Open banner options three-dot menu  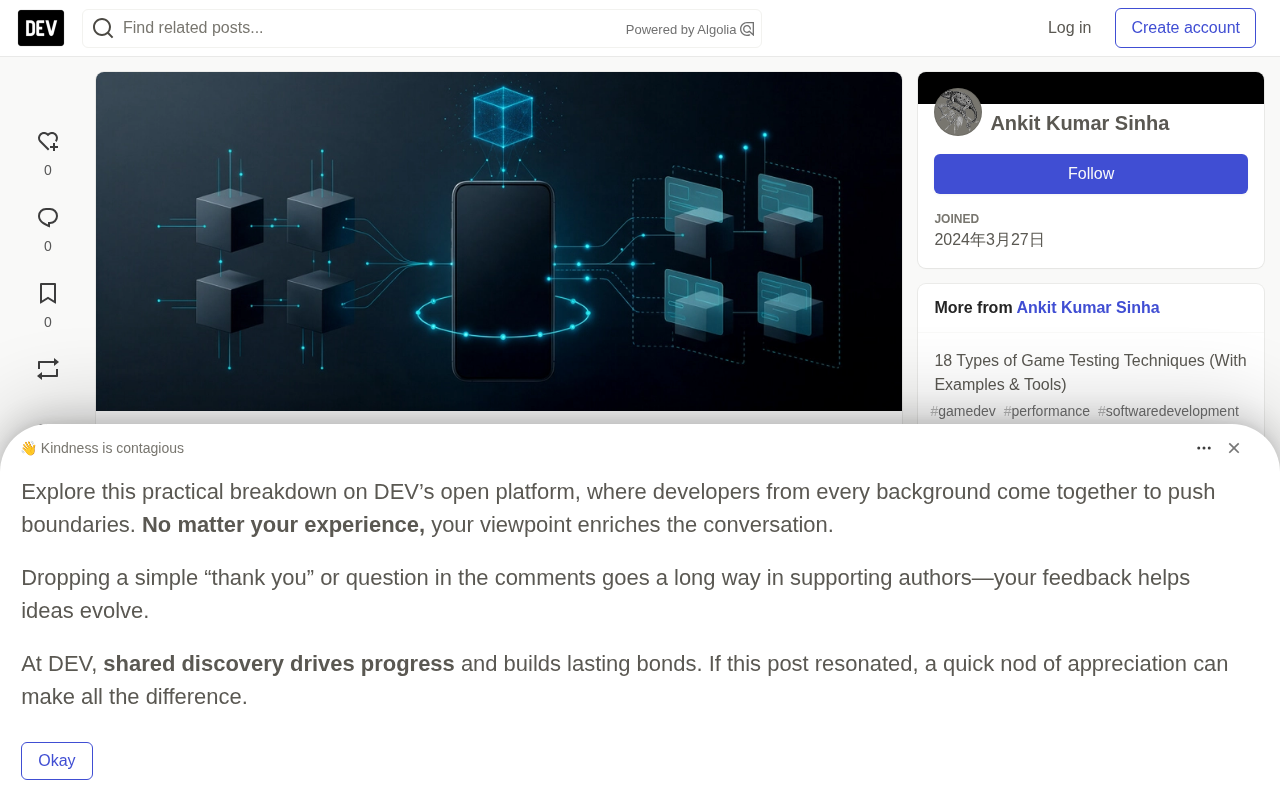click(x=1204, y=448)
